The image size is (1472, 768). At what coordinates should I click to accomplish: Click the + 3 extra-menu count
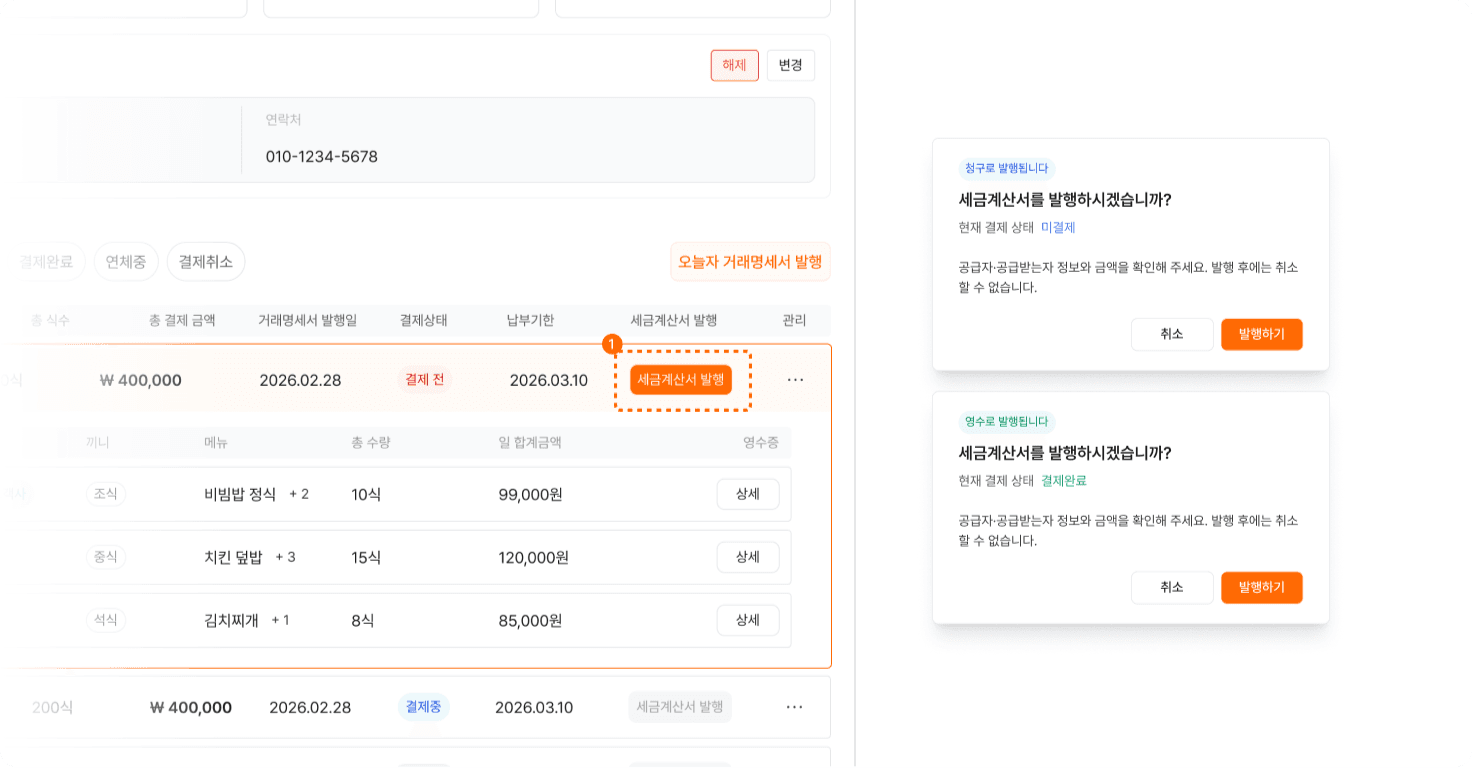pos(286,557)
